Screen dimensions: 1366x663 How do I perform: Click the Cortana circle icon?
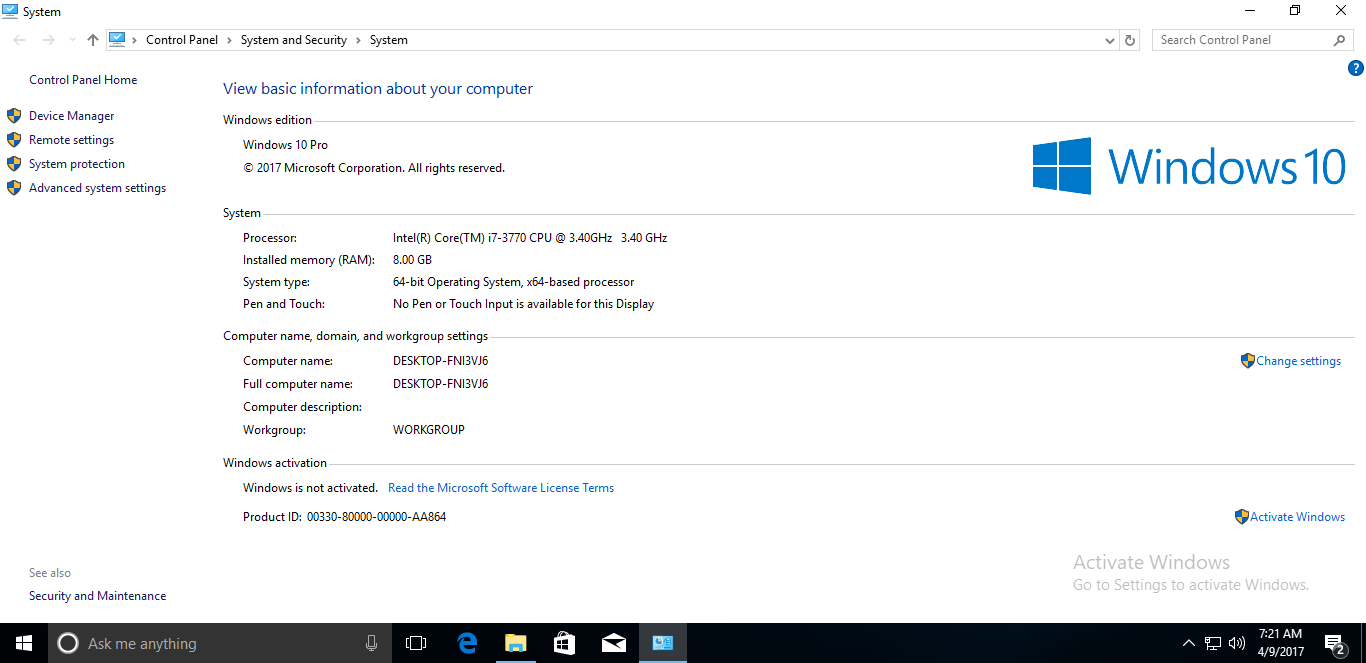(x=68, y=643)
